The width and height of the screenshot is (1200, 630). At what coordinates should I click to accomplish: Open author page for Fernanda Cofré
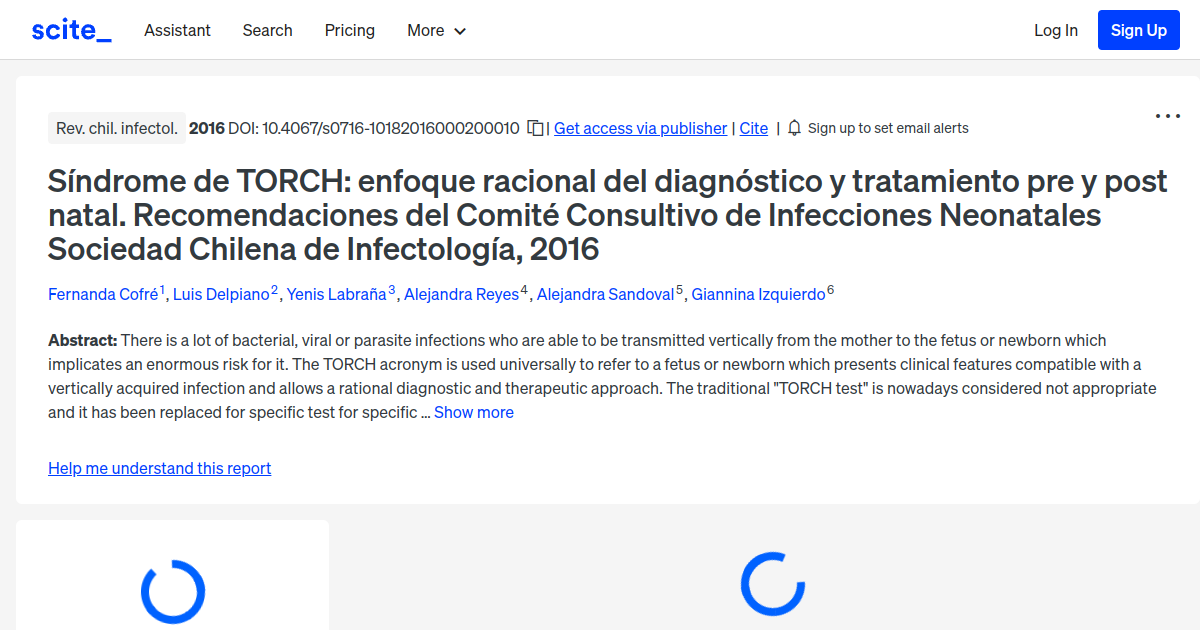(102, 294)
